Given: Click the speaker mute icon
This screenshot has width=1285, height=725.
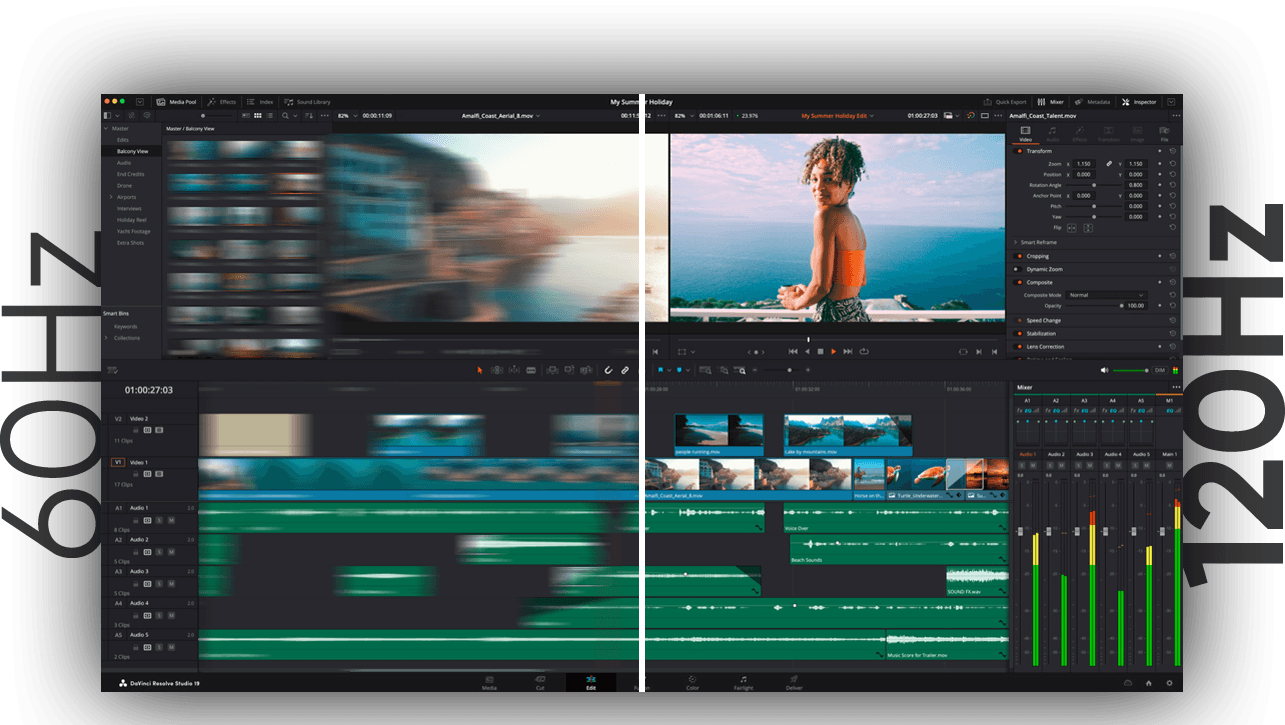Looking at the screenshot, I should click(x=1105, y=370).
